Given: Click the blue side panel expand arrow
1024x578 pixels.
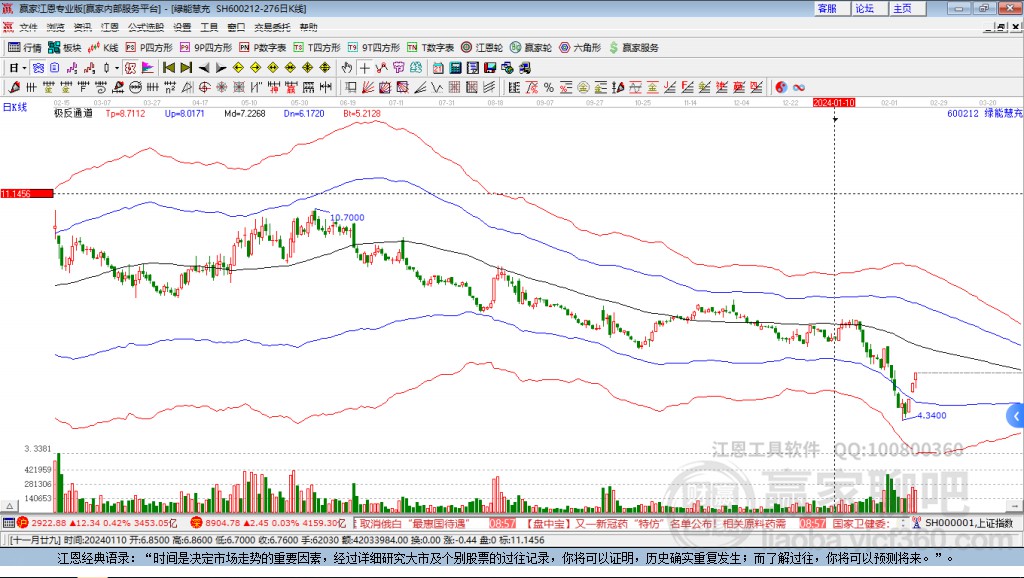Looking at the screenshot, I should pos(1015,415).
